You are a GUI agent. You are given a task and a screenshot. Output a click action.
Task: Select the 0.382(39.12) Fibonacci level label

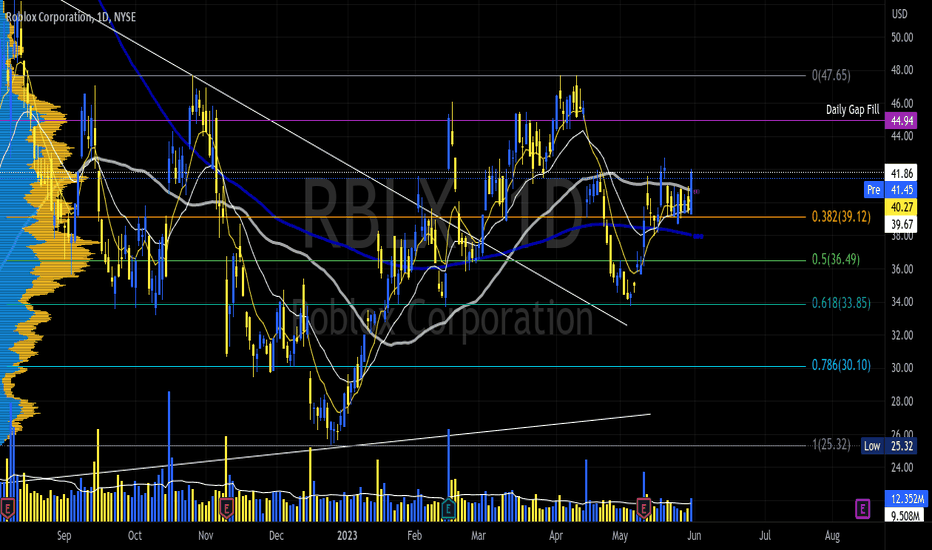[x=841, y=217]
